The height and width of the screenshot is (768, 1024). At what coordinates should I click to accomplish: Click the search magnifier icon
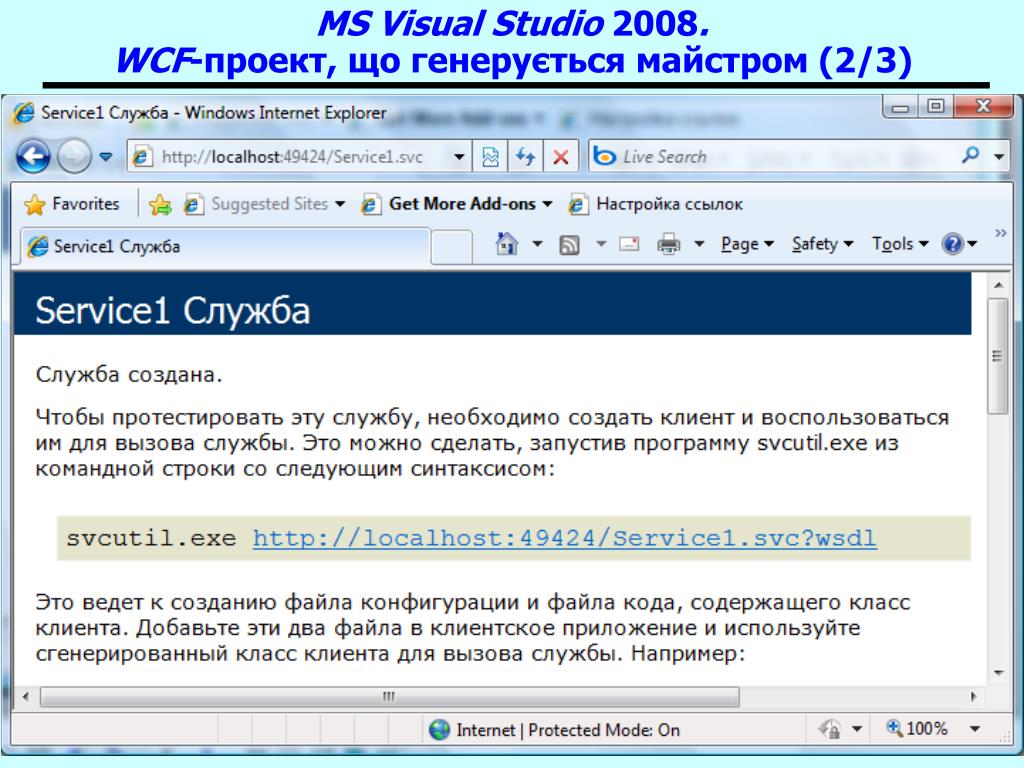(970, 155)
